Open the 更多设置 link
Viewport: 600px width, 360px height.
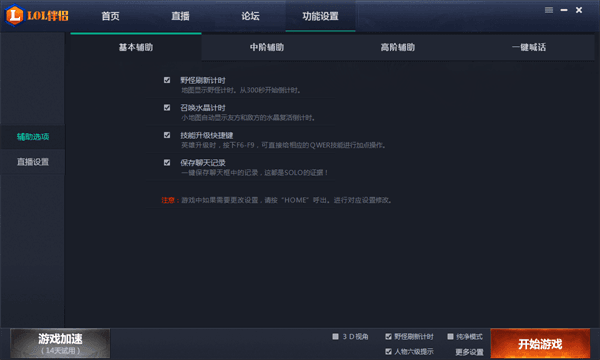[469, 352]
